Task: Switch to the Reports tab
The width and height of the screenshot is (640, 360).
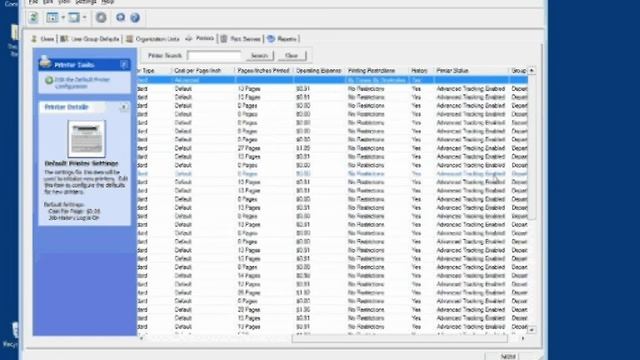Action: [282, 39]
